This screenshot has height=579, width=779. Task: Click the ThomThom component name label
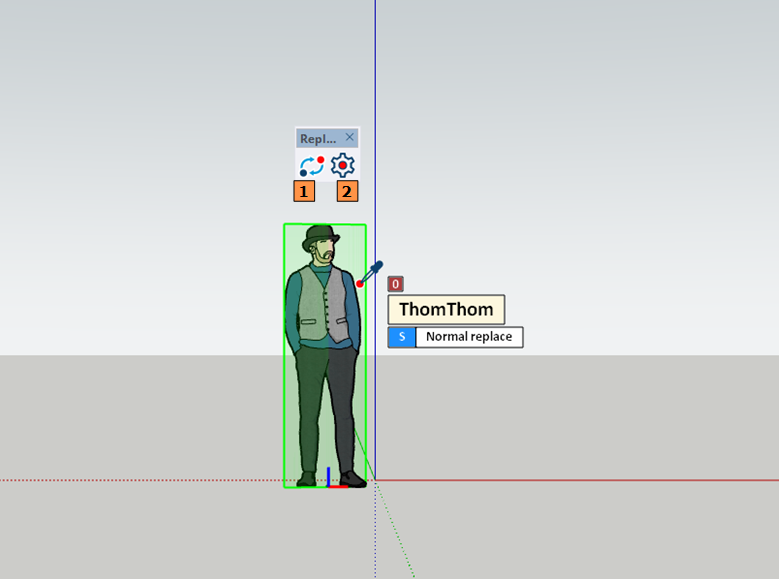[x=446, y=310]
